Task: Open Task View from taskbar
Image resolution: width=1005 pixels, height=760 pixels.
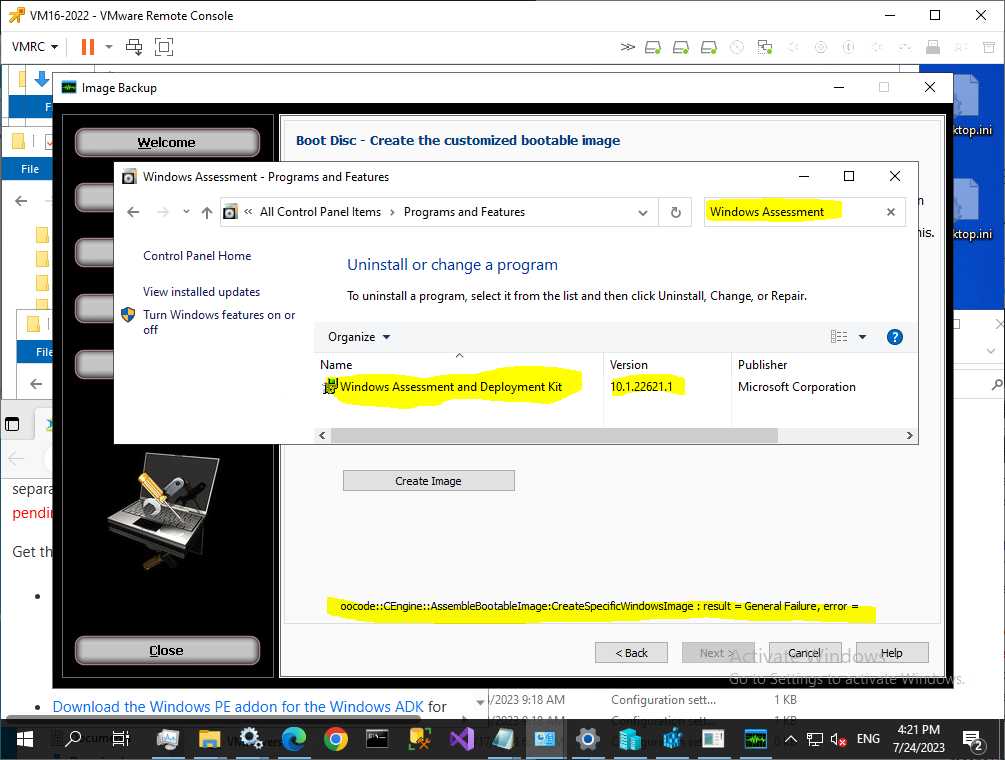Action: (x=120, y=739)
